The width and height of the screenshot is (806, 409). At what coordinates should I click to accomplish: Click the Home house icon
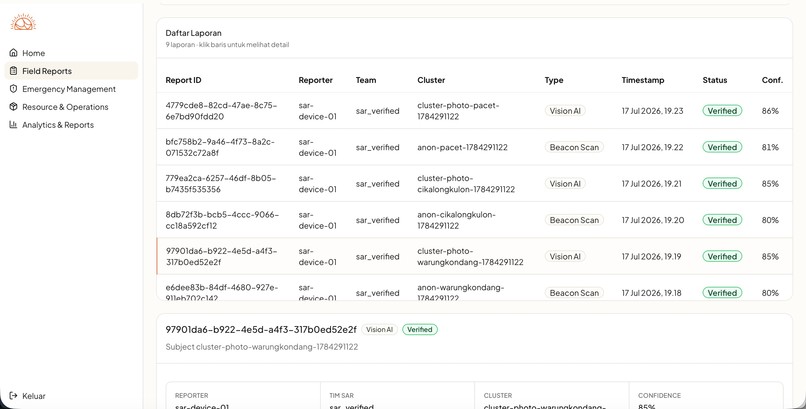click(x=13, y=53)
